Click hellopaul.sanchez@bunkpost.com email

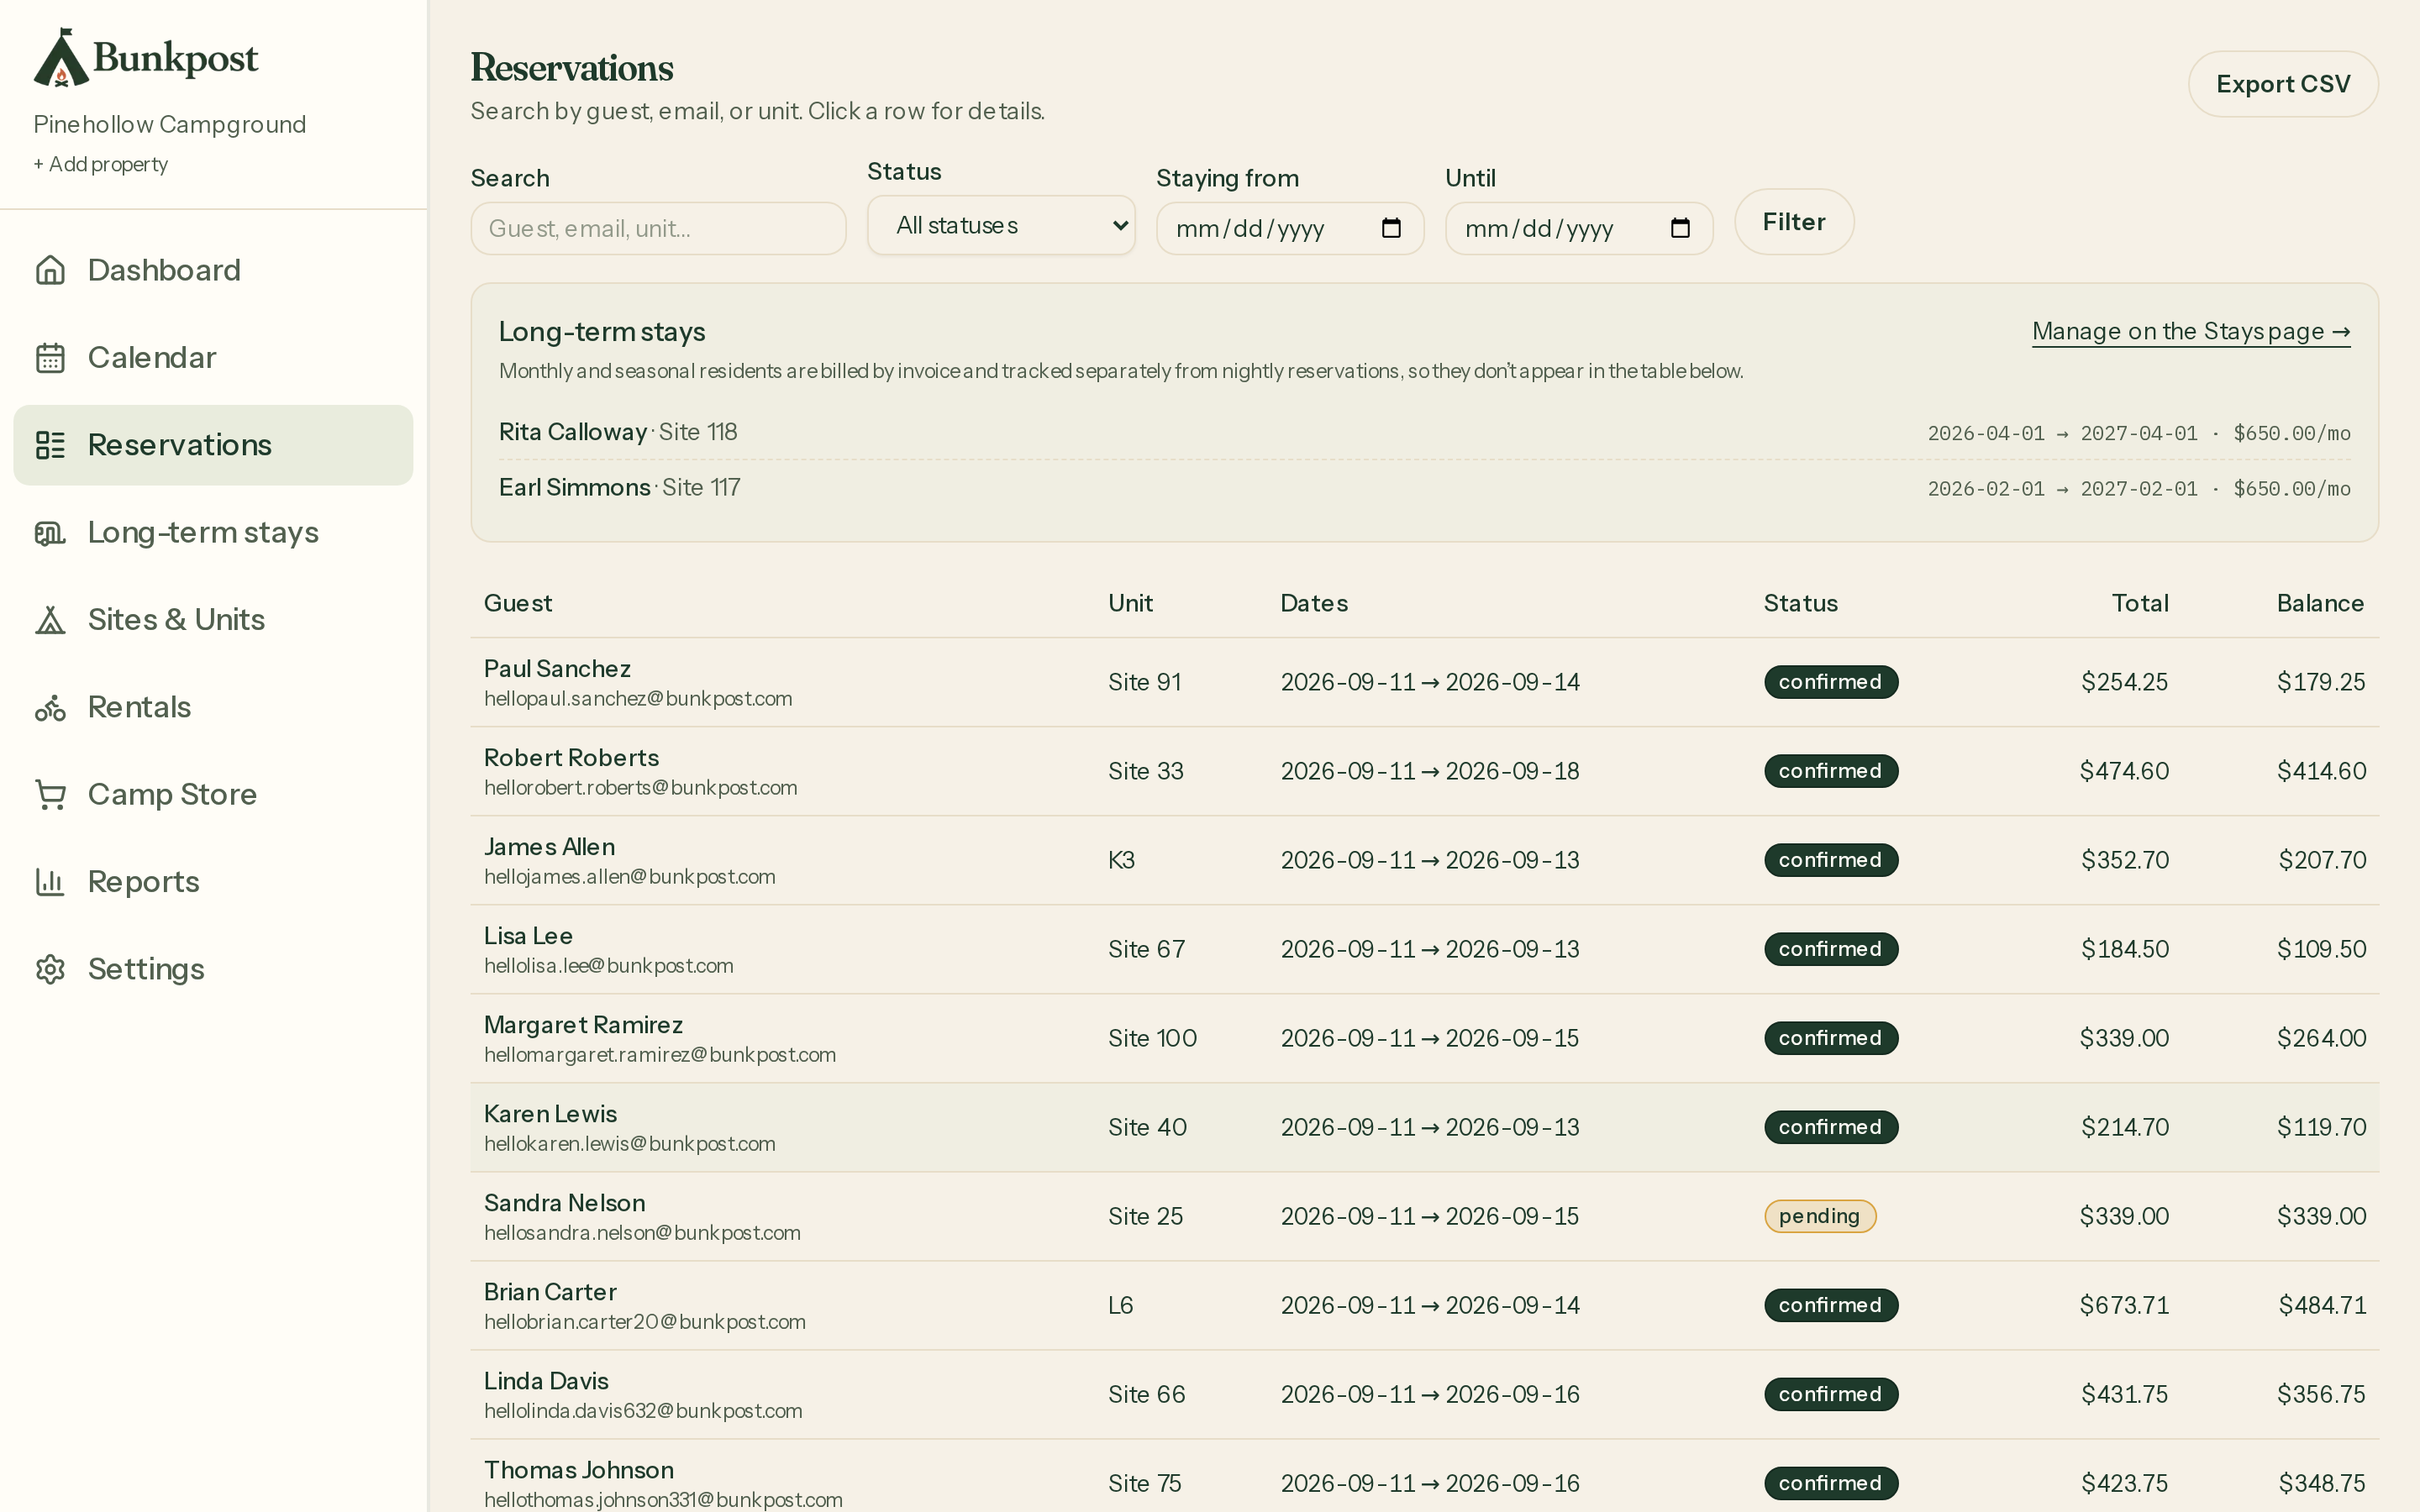coord(638,699)
